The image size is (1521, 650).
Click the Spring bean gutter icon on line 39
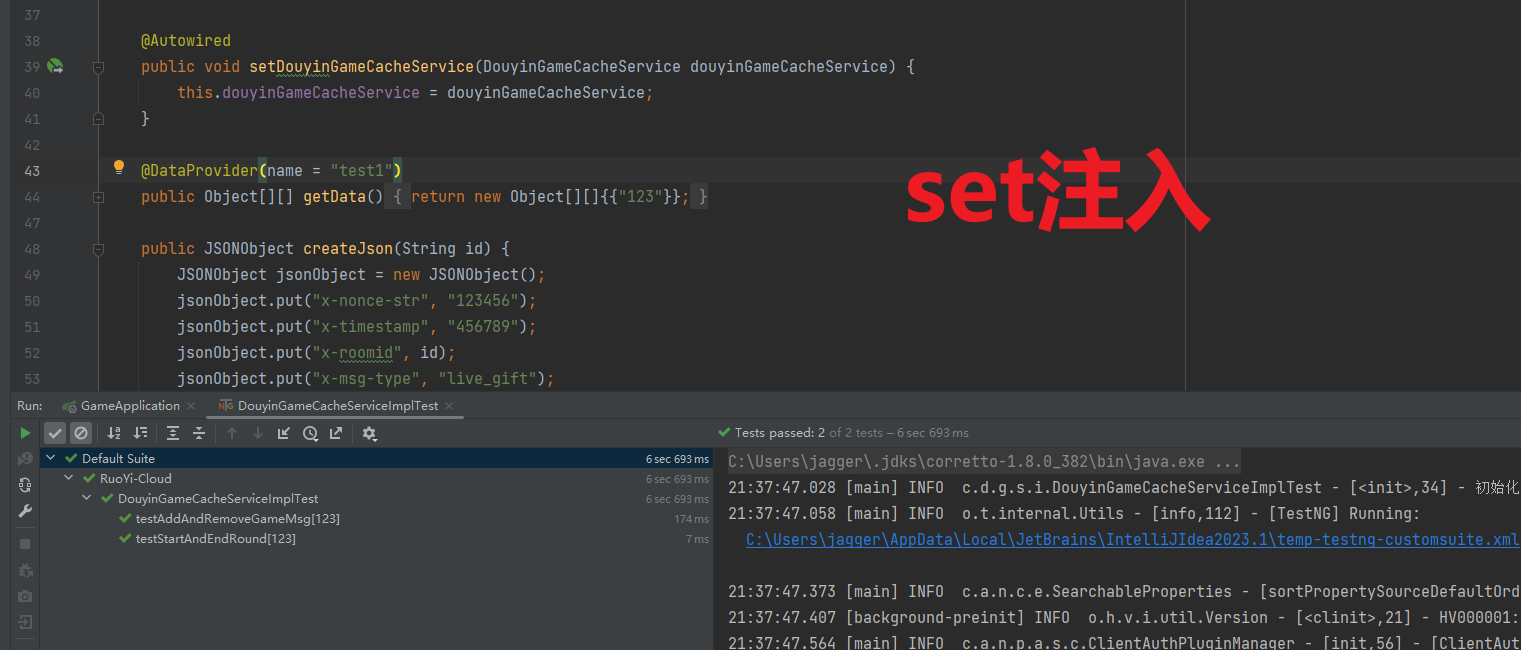[x=56, y=67]
